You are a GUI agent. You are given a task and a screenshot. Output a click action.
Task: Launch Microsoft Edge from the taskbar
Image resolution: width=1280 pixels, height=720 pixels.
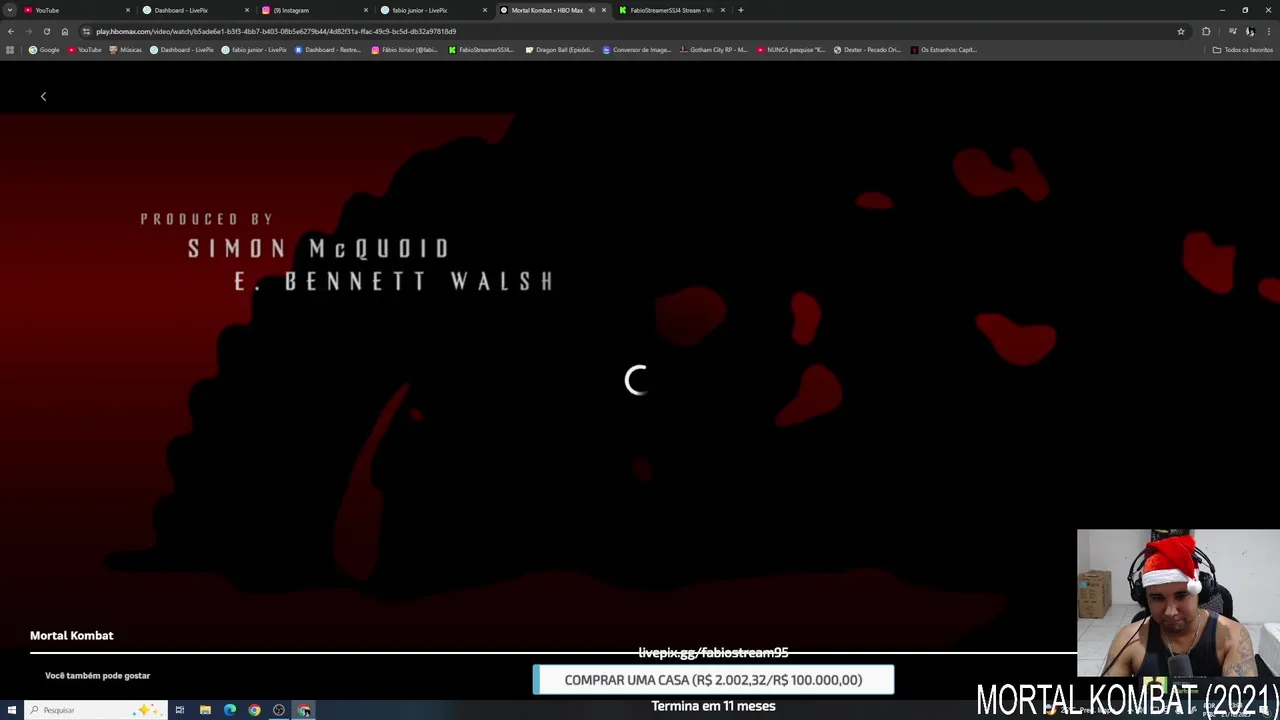coord(230,710)
